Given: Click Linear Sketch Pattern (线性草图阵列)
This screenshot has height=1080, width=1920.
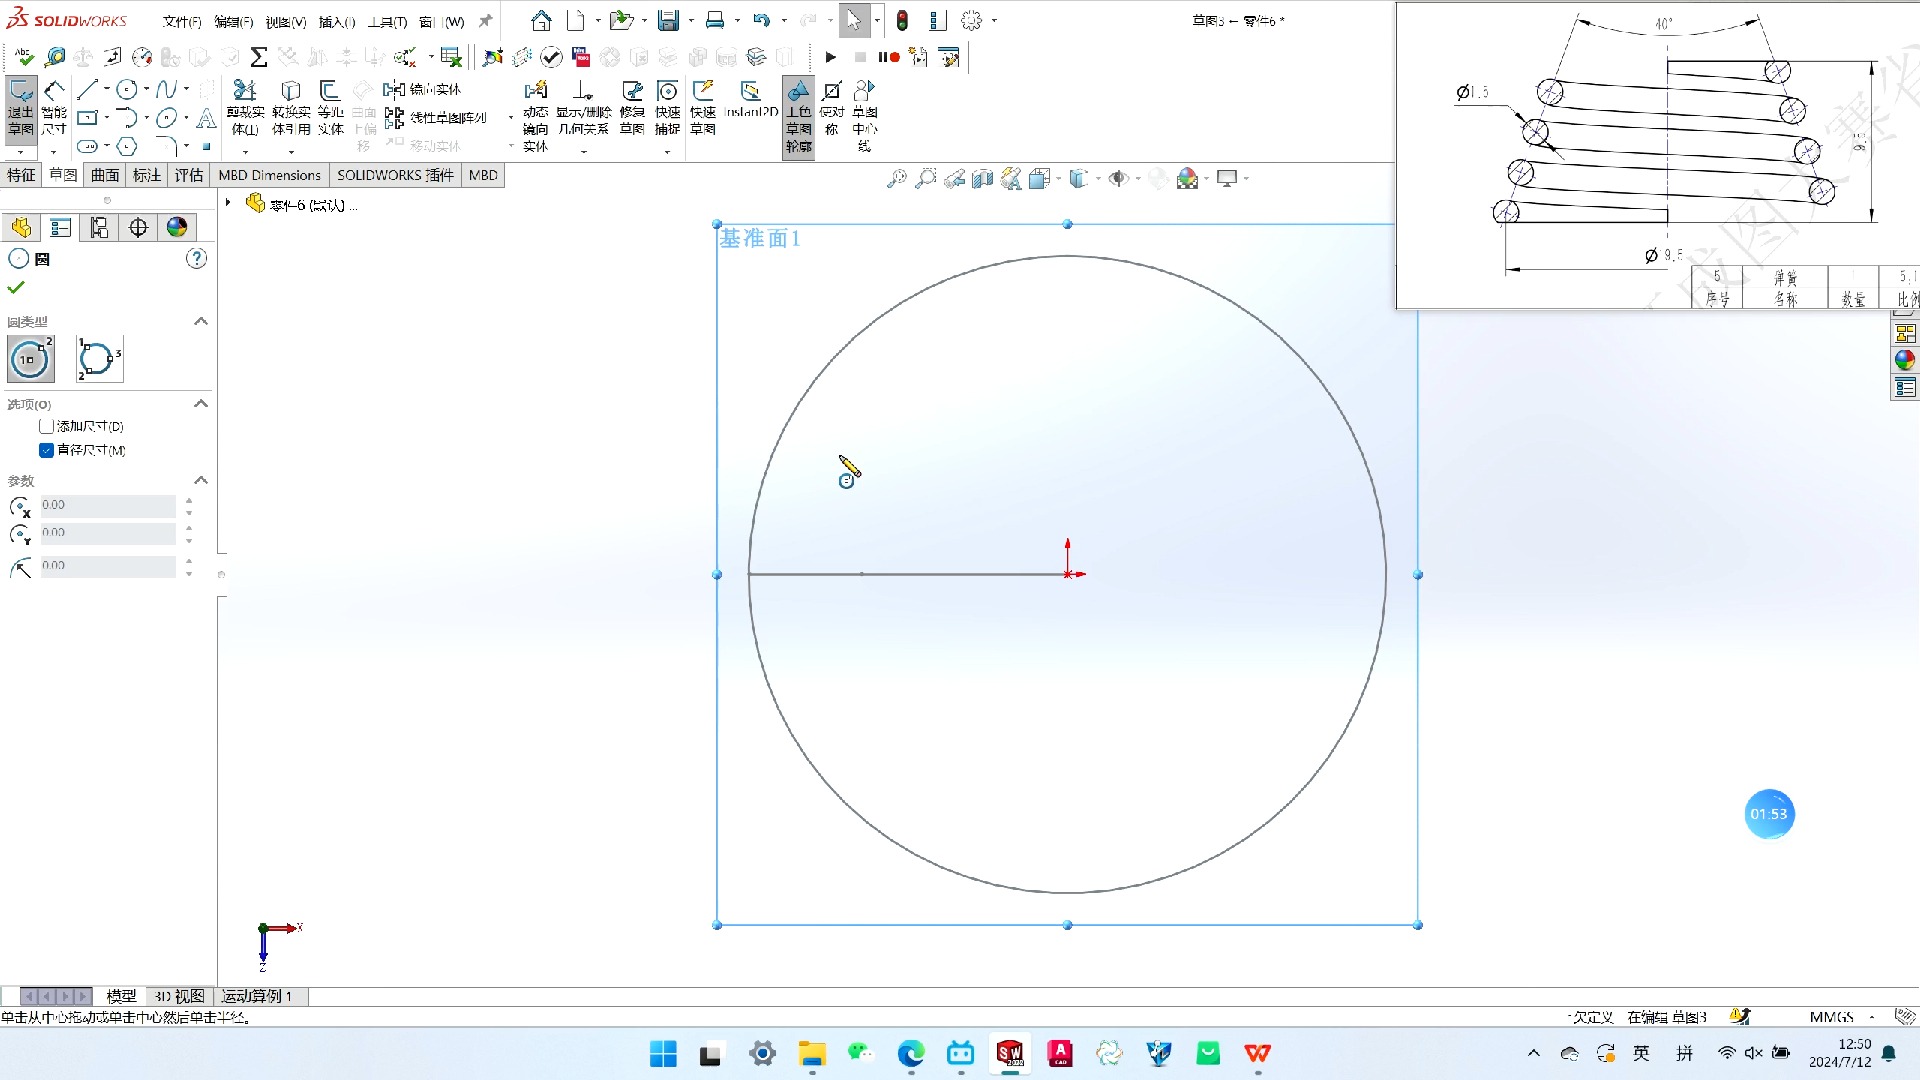Looking at the screenshot, I should coord(436,118).
